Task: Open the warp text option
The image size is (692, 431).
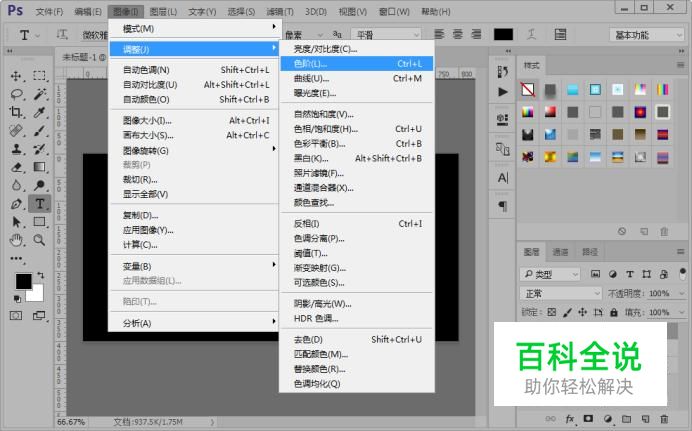Action: coord(532,34)
